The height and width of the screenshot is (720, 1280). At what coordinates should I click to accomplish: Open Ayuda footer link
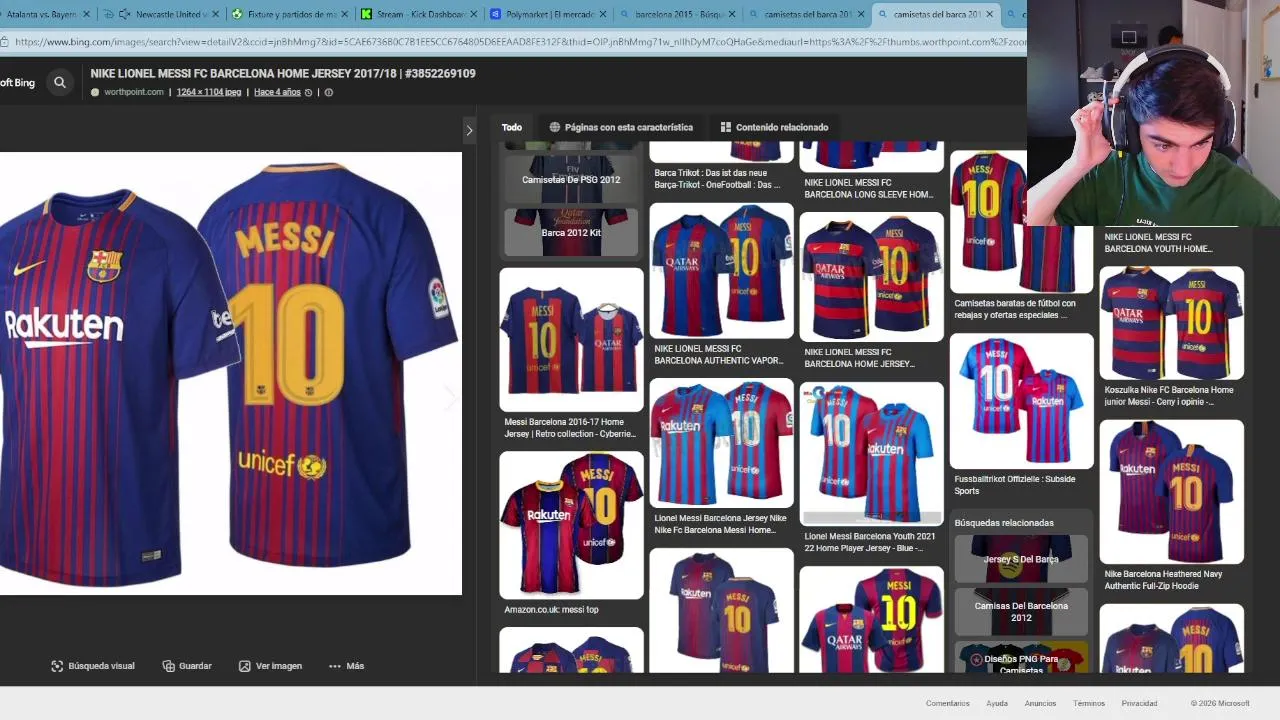coord(997,703)
